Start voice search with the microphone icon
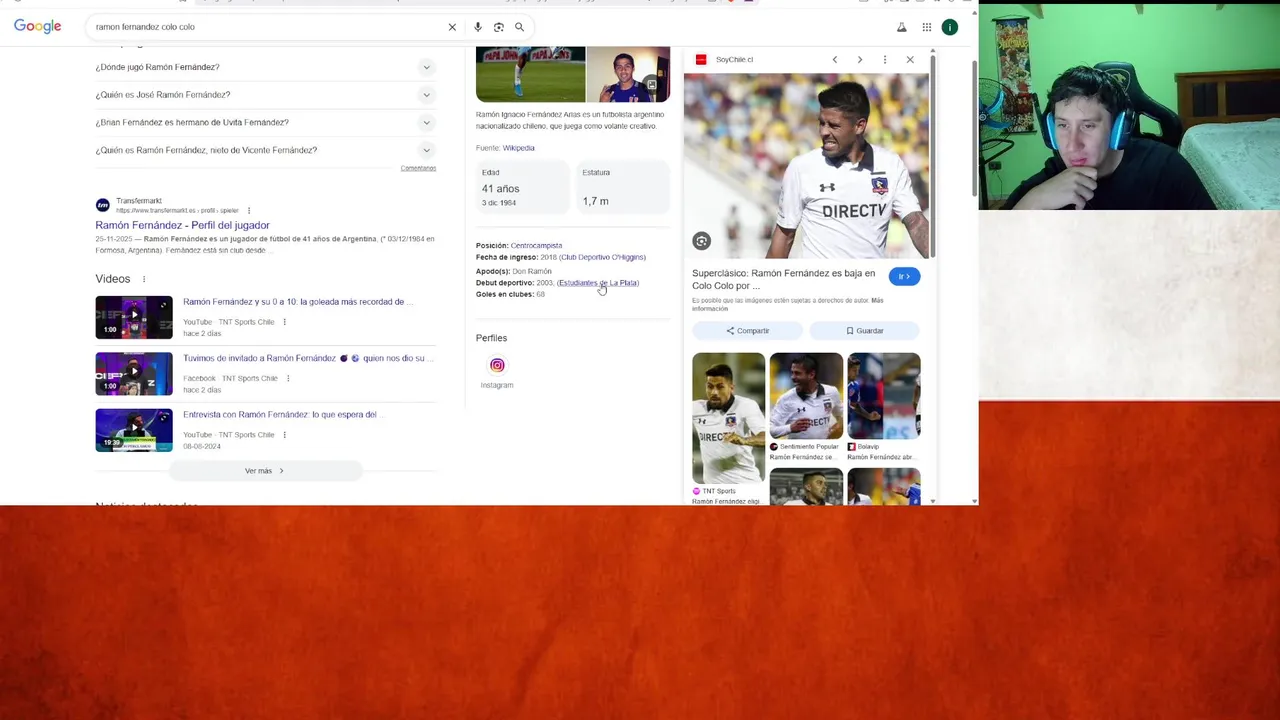 coord(478,27)
